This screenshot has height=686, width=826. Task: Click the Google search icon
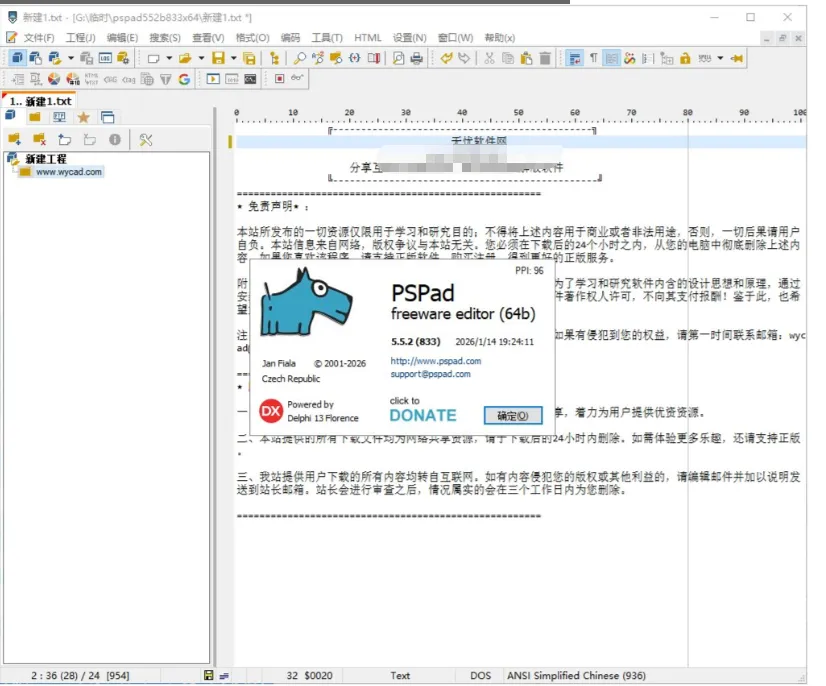[x=184, y=79]
